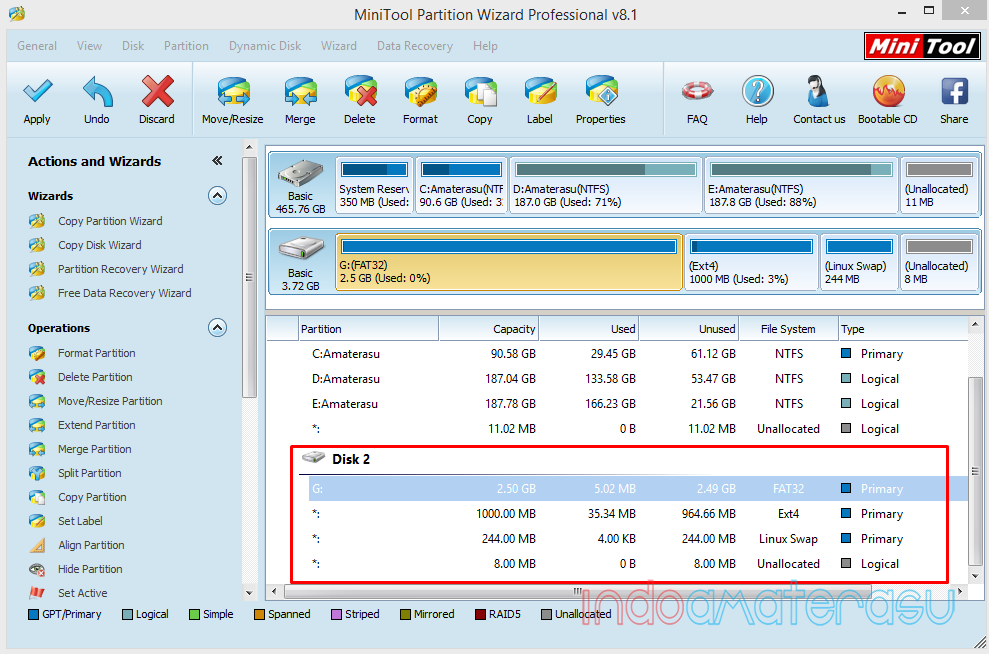This screenshot has height=654, width=989.
Task: Open the Help menu
Action: [x=485, y=46]
